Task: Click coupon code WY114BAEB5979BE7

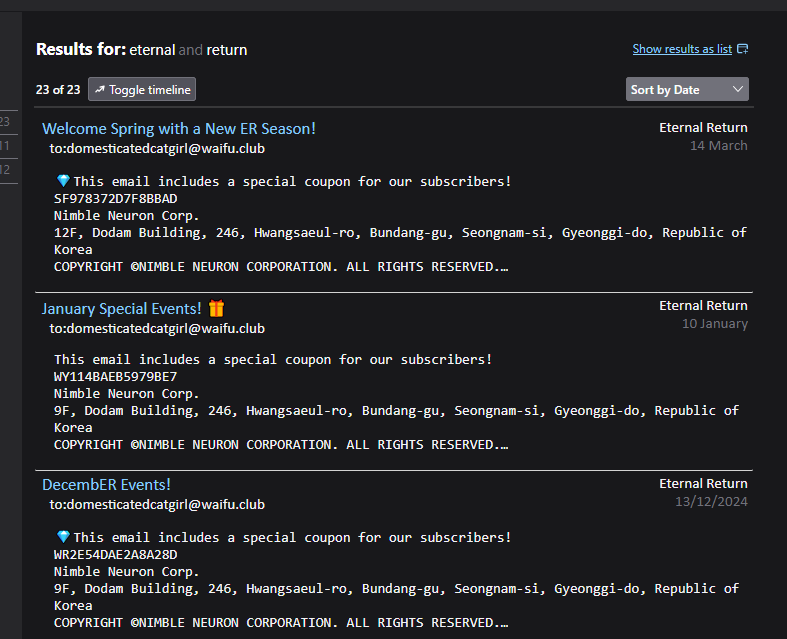Action: click(x=115, y=377)
